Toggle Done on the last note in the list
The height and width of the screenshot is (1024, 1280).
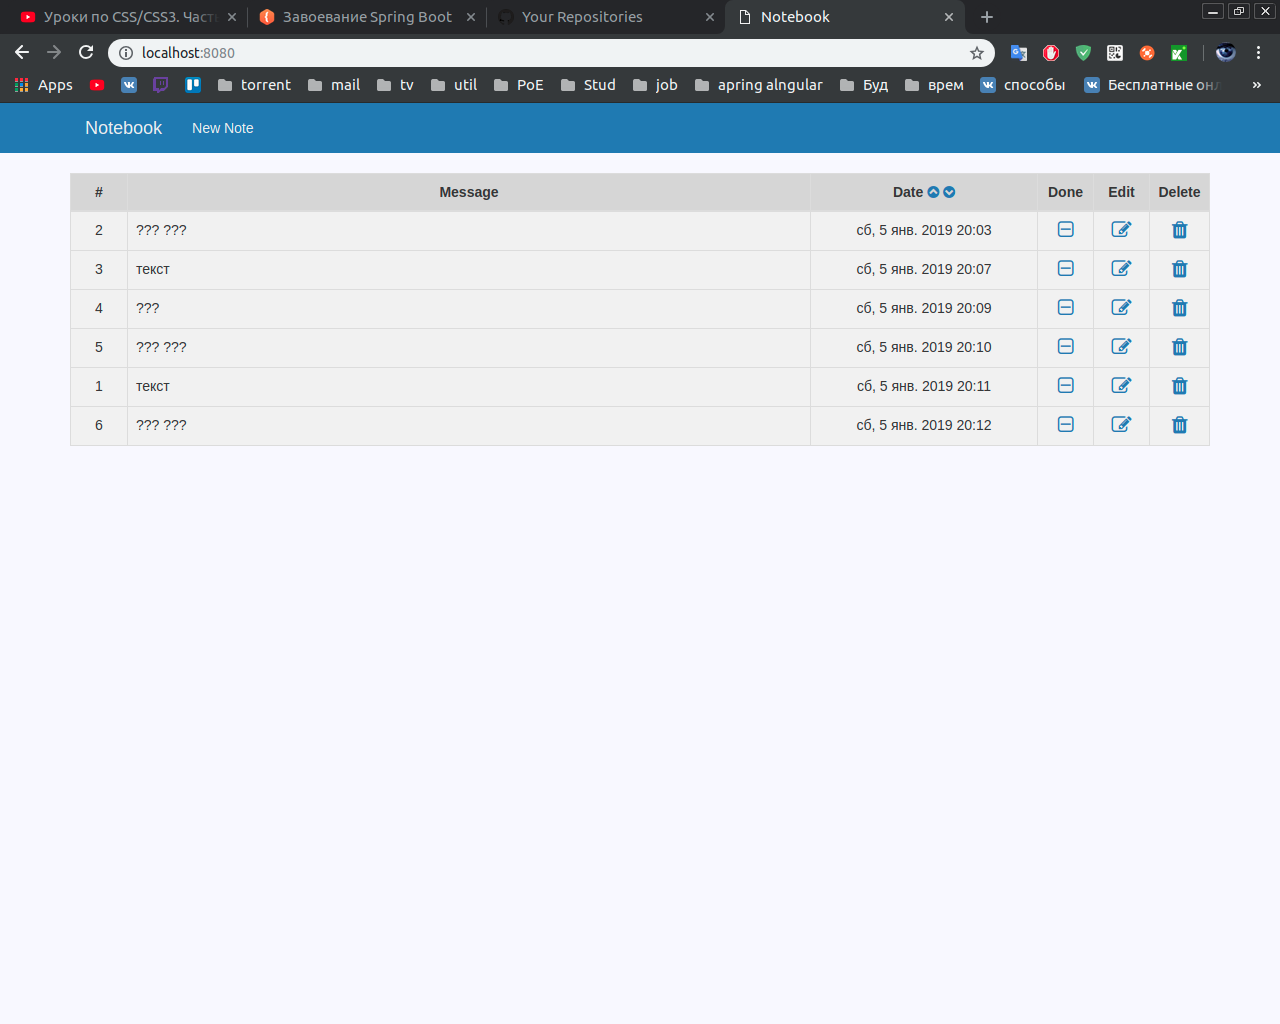1065,425
